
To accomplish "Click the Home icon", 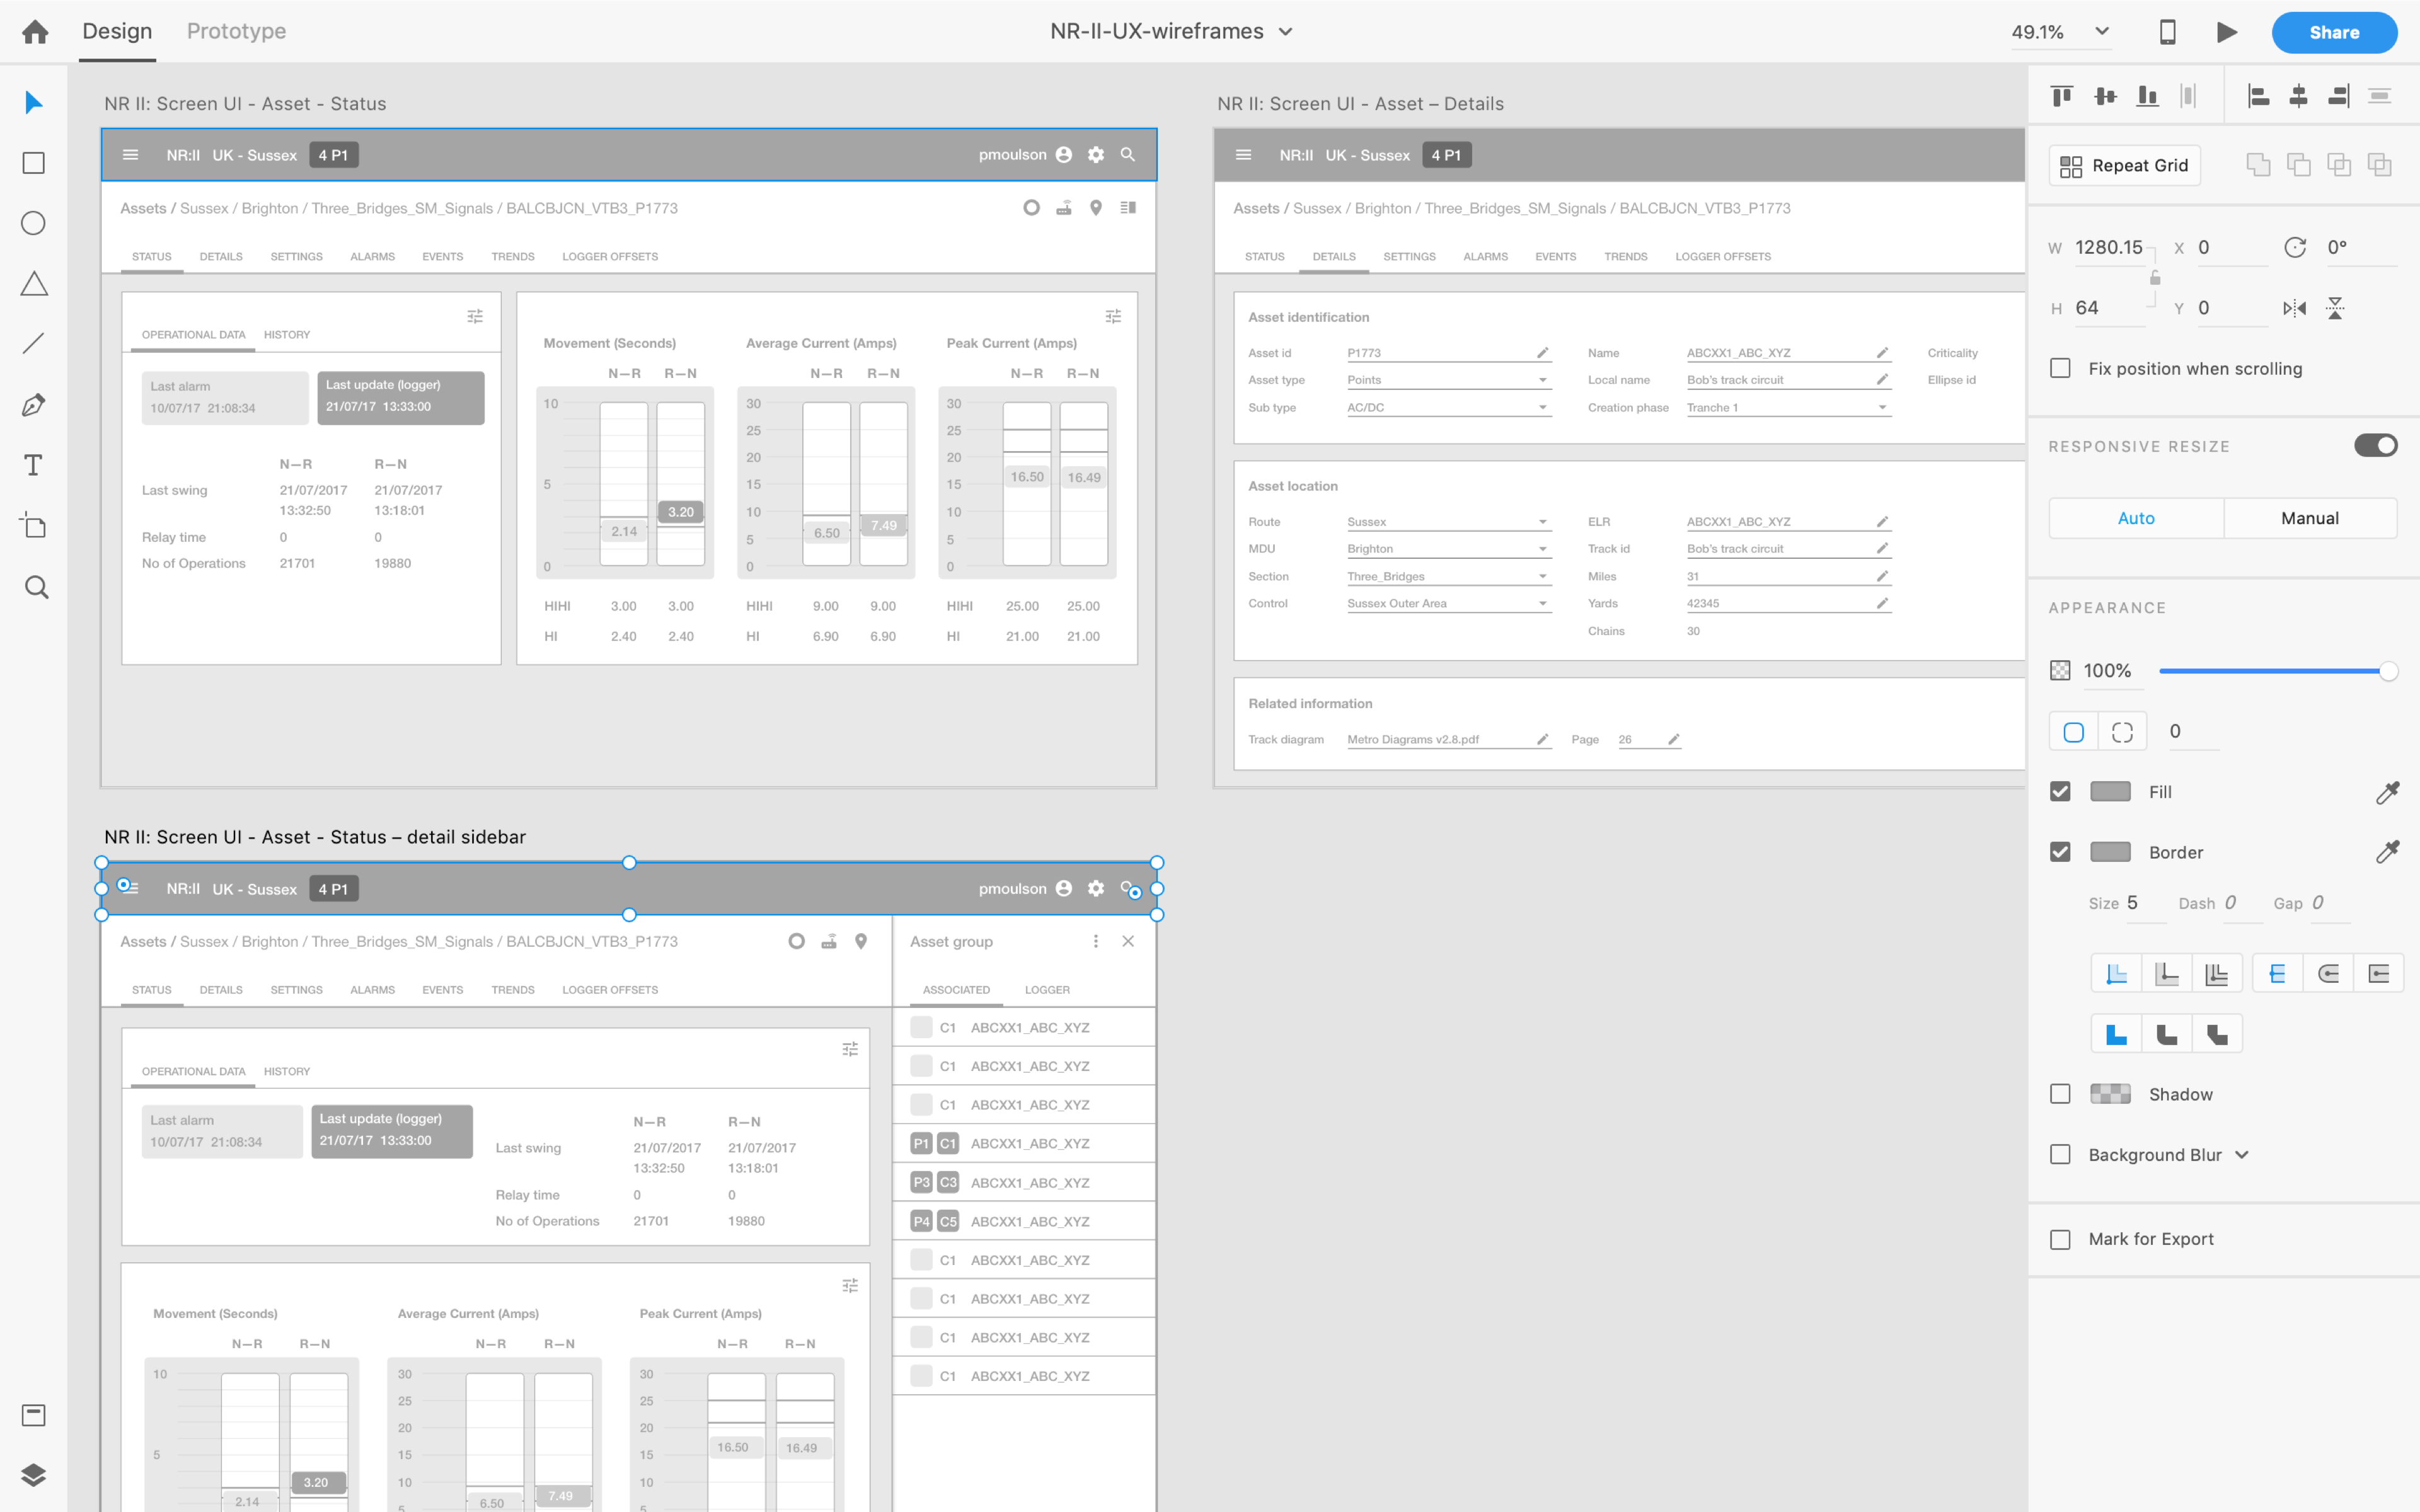I will (x=35, y=32).
